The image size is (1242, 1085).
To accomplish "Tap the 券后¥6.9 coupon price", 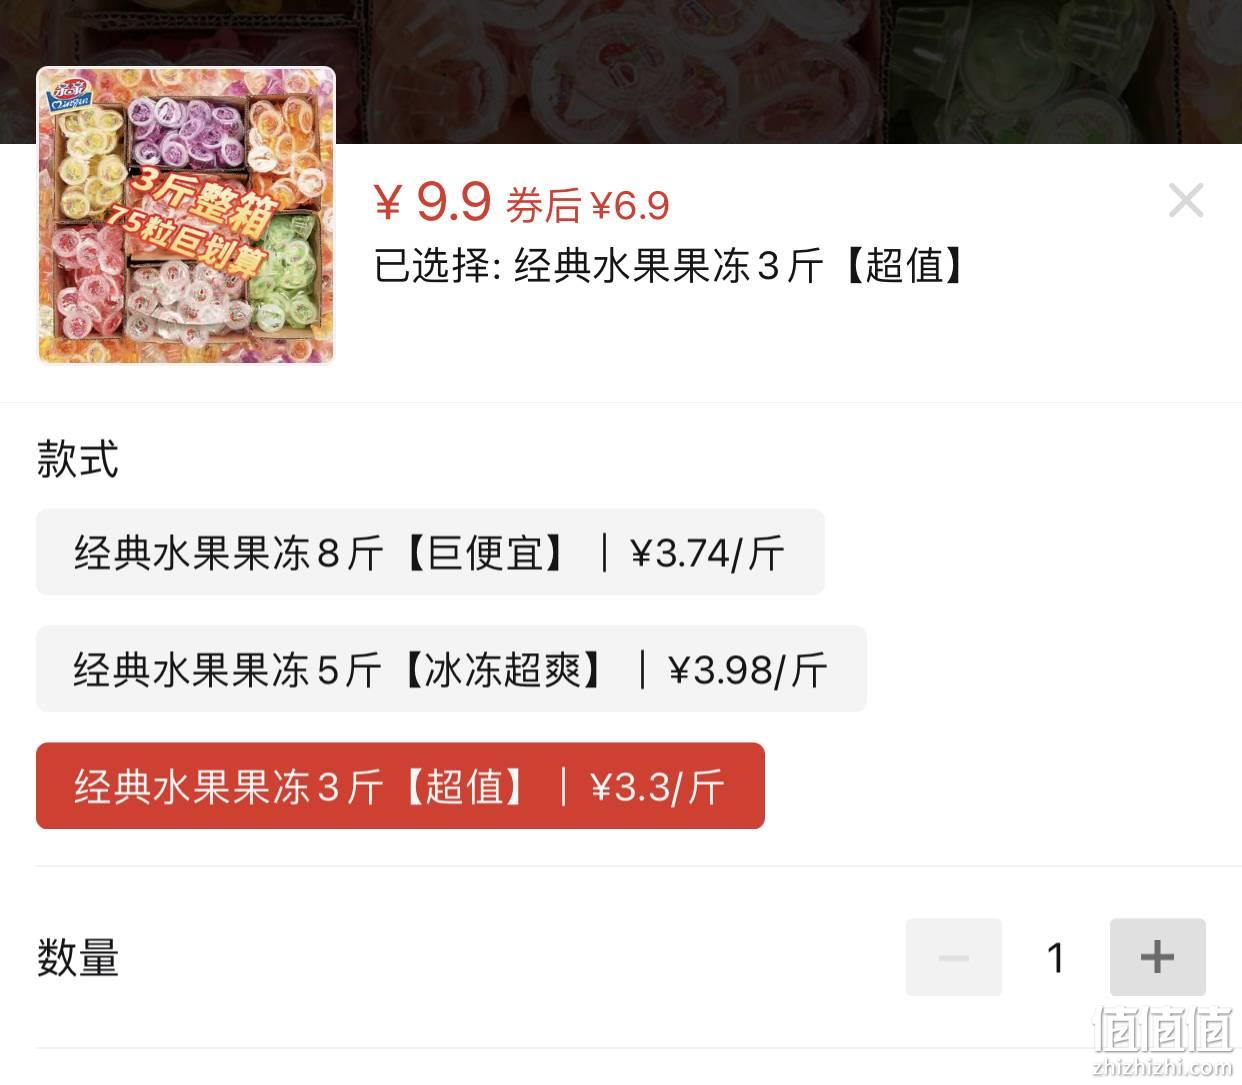I will (x=588, y=206).
